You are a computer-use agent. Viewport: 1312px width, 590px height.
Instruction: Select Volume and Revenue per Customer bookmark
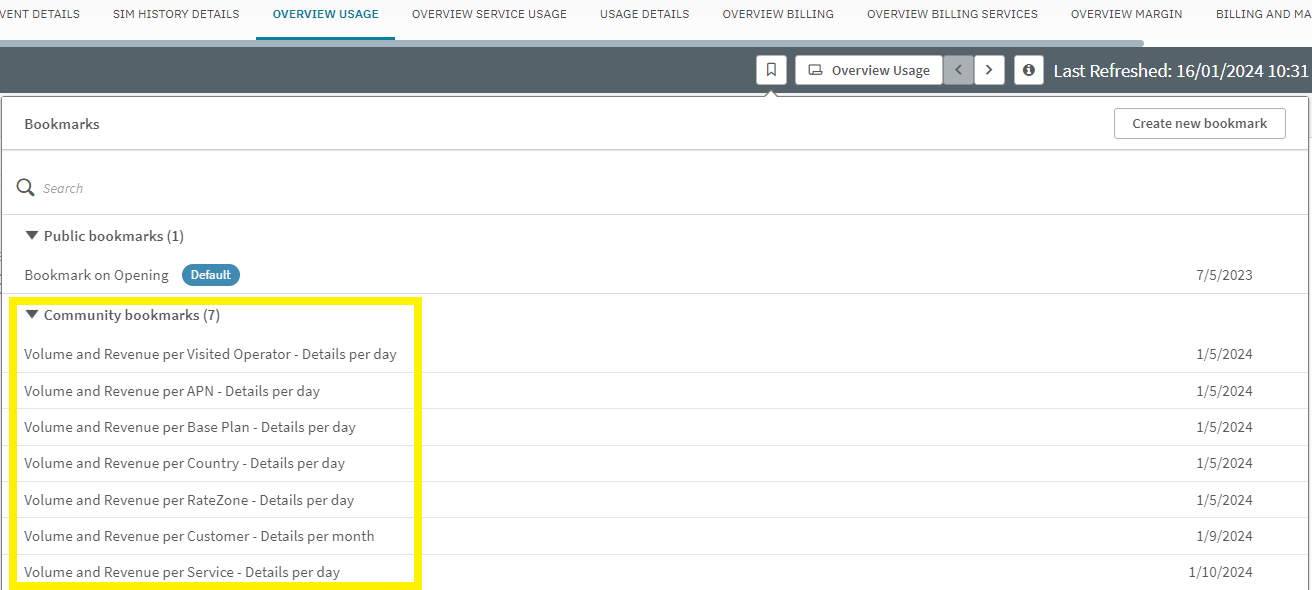(199, 536)
